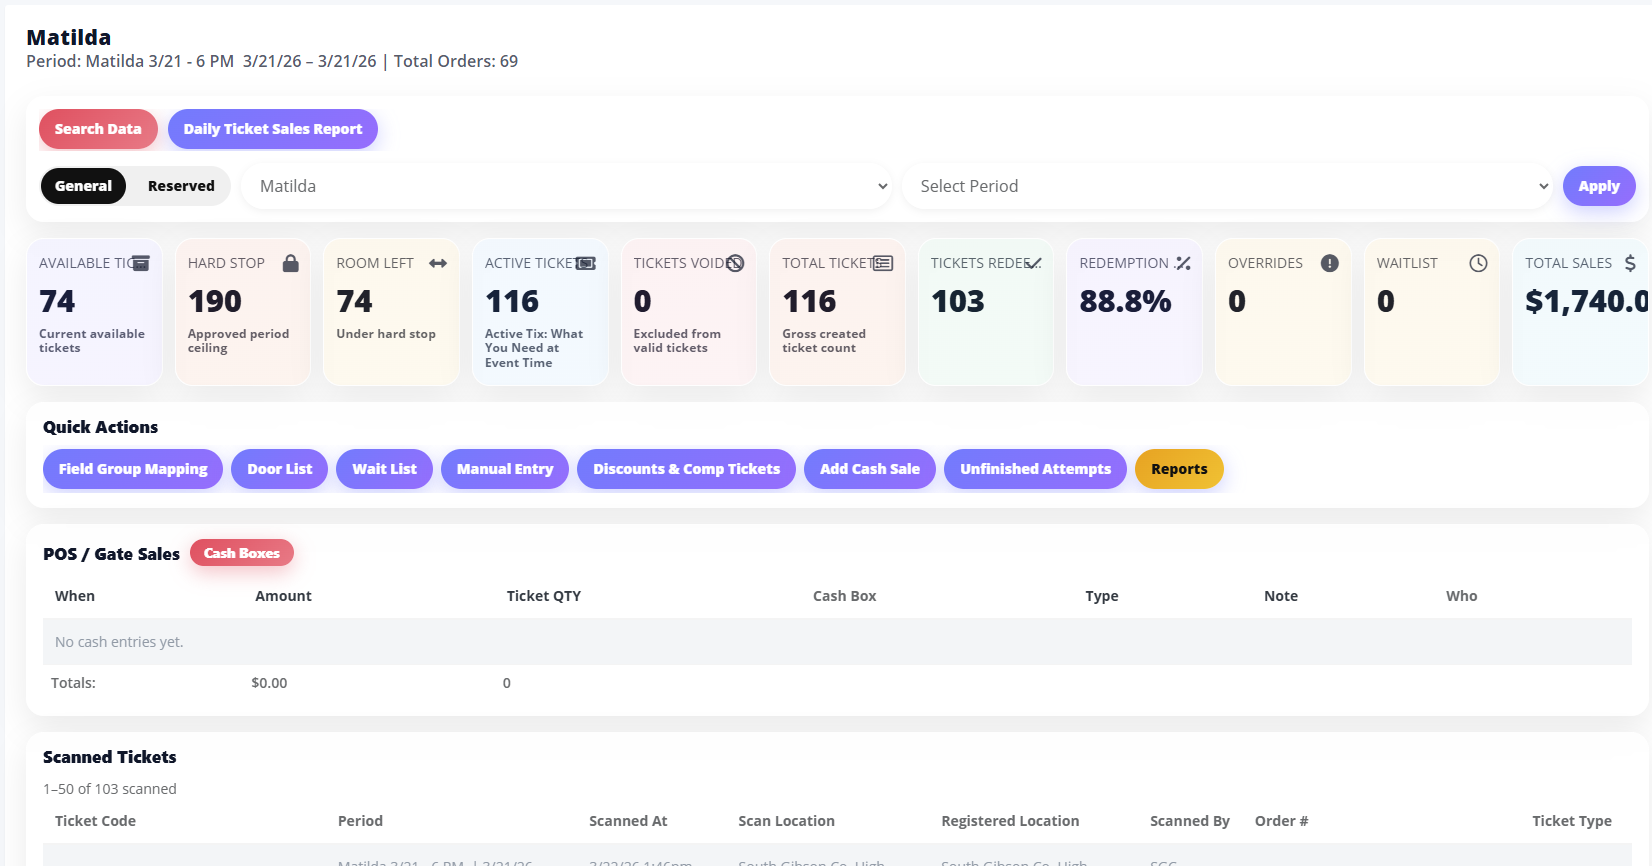Click the Hard Stop lock icon
The height and width of the screenshot is (866, 1652).
290,263
